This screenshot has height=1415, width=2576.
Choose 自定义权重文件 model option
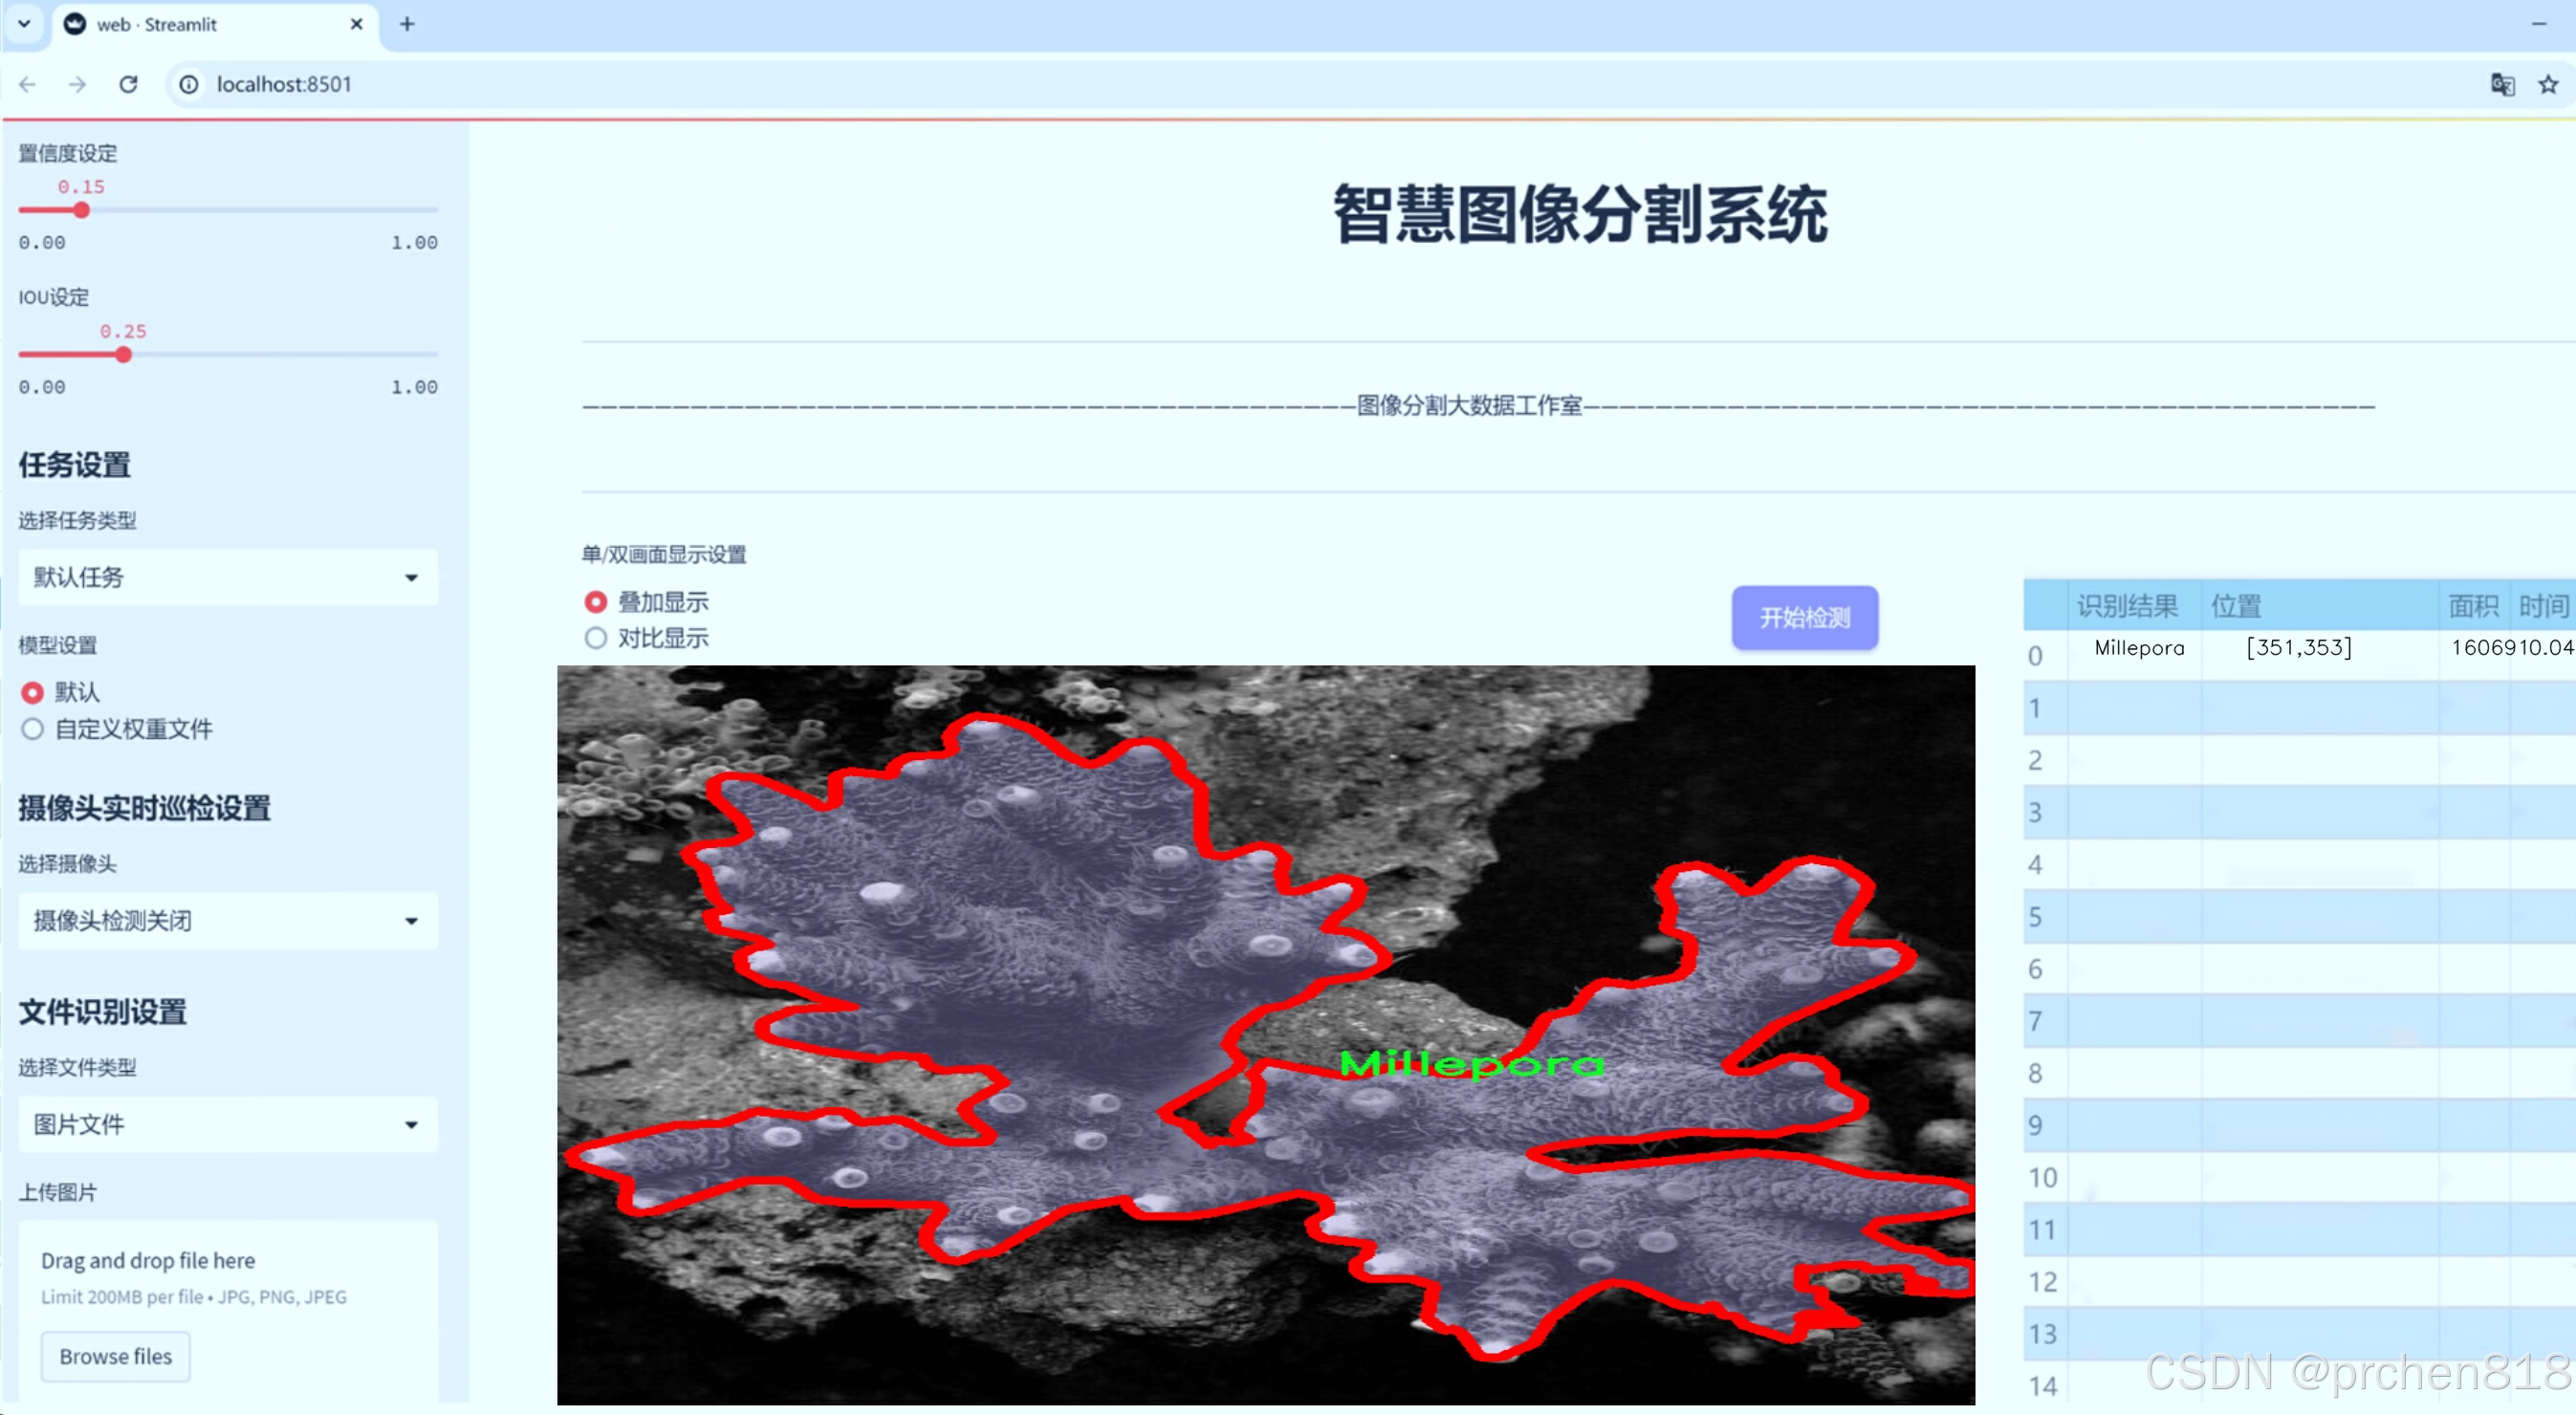33,729
